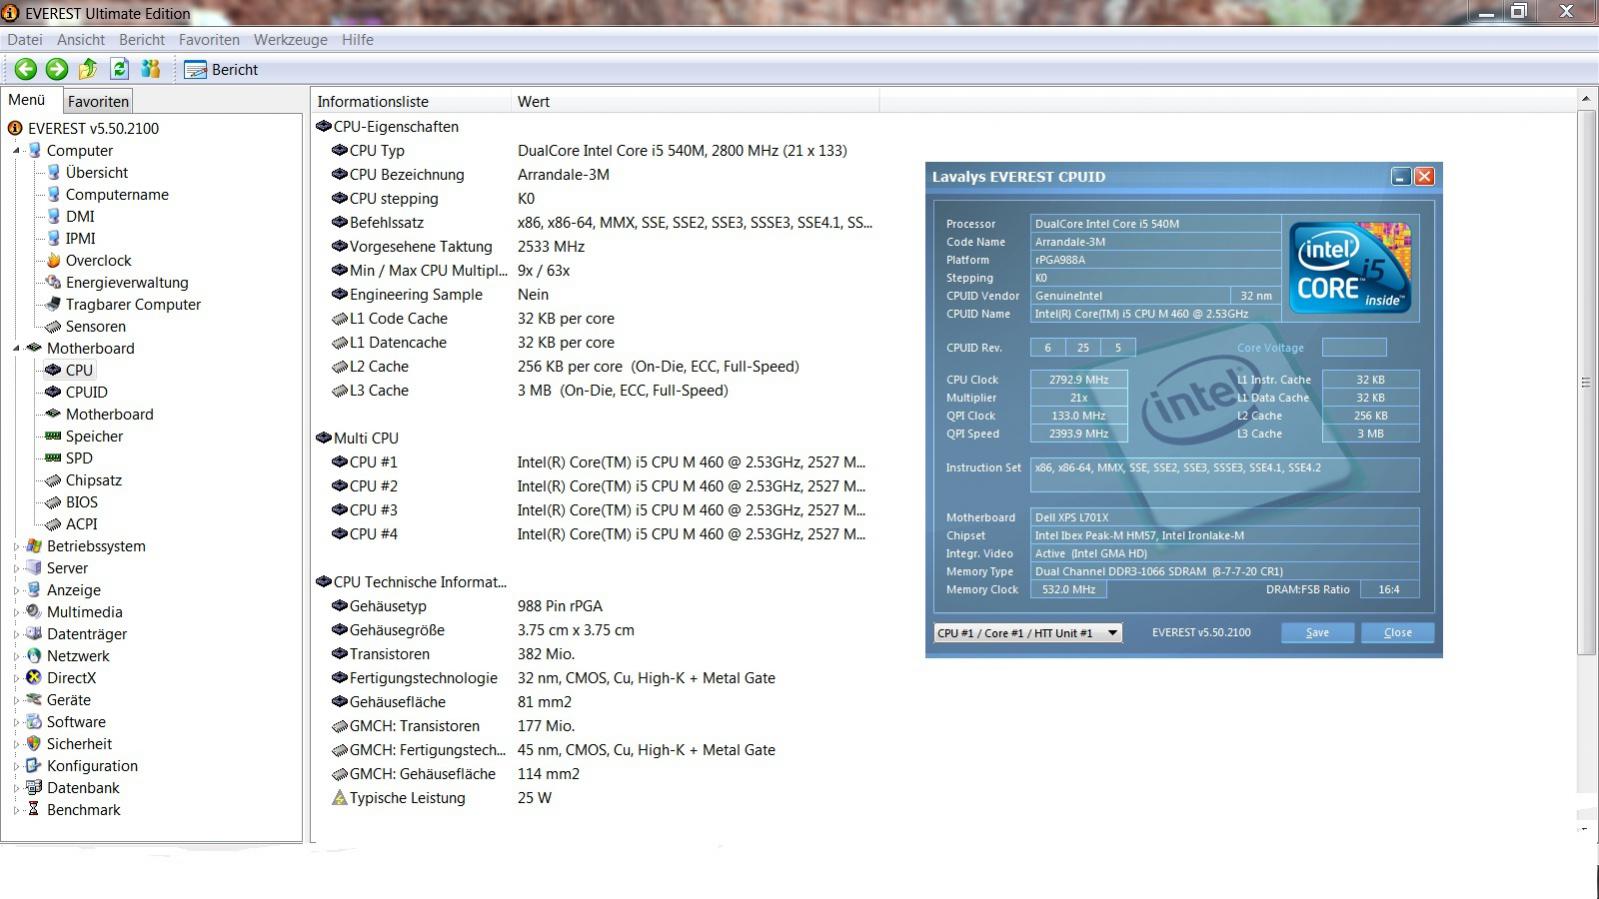This screenshot has width=1599, height=899.
Task: Open the Chipsatz tree entry
Action: point(94,480)
